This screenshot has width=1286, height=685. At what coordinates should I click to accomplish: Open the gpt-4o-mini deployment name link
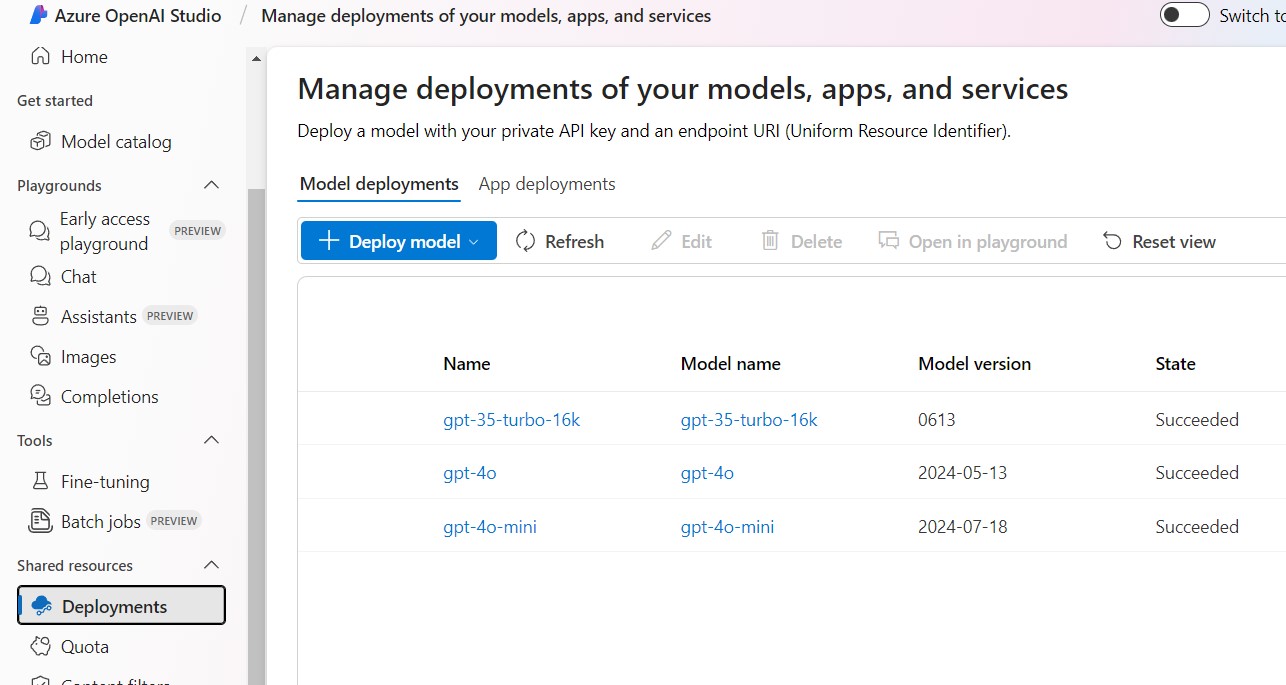click(490, 526)
